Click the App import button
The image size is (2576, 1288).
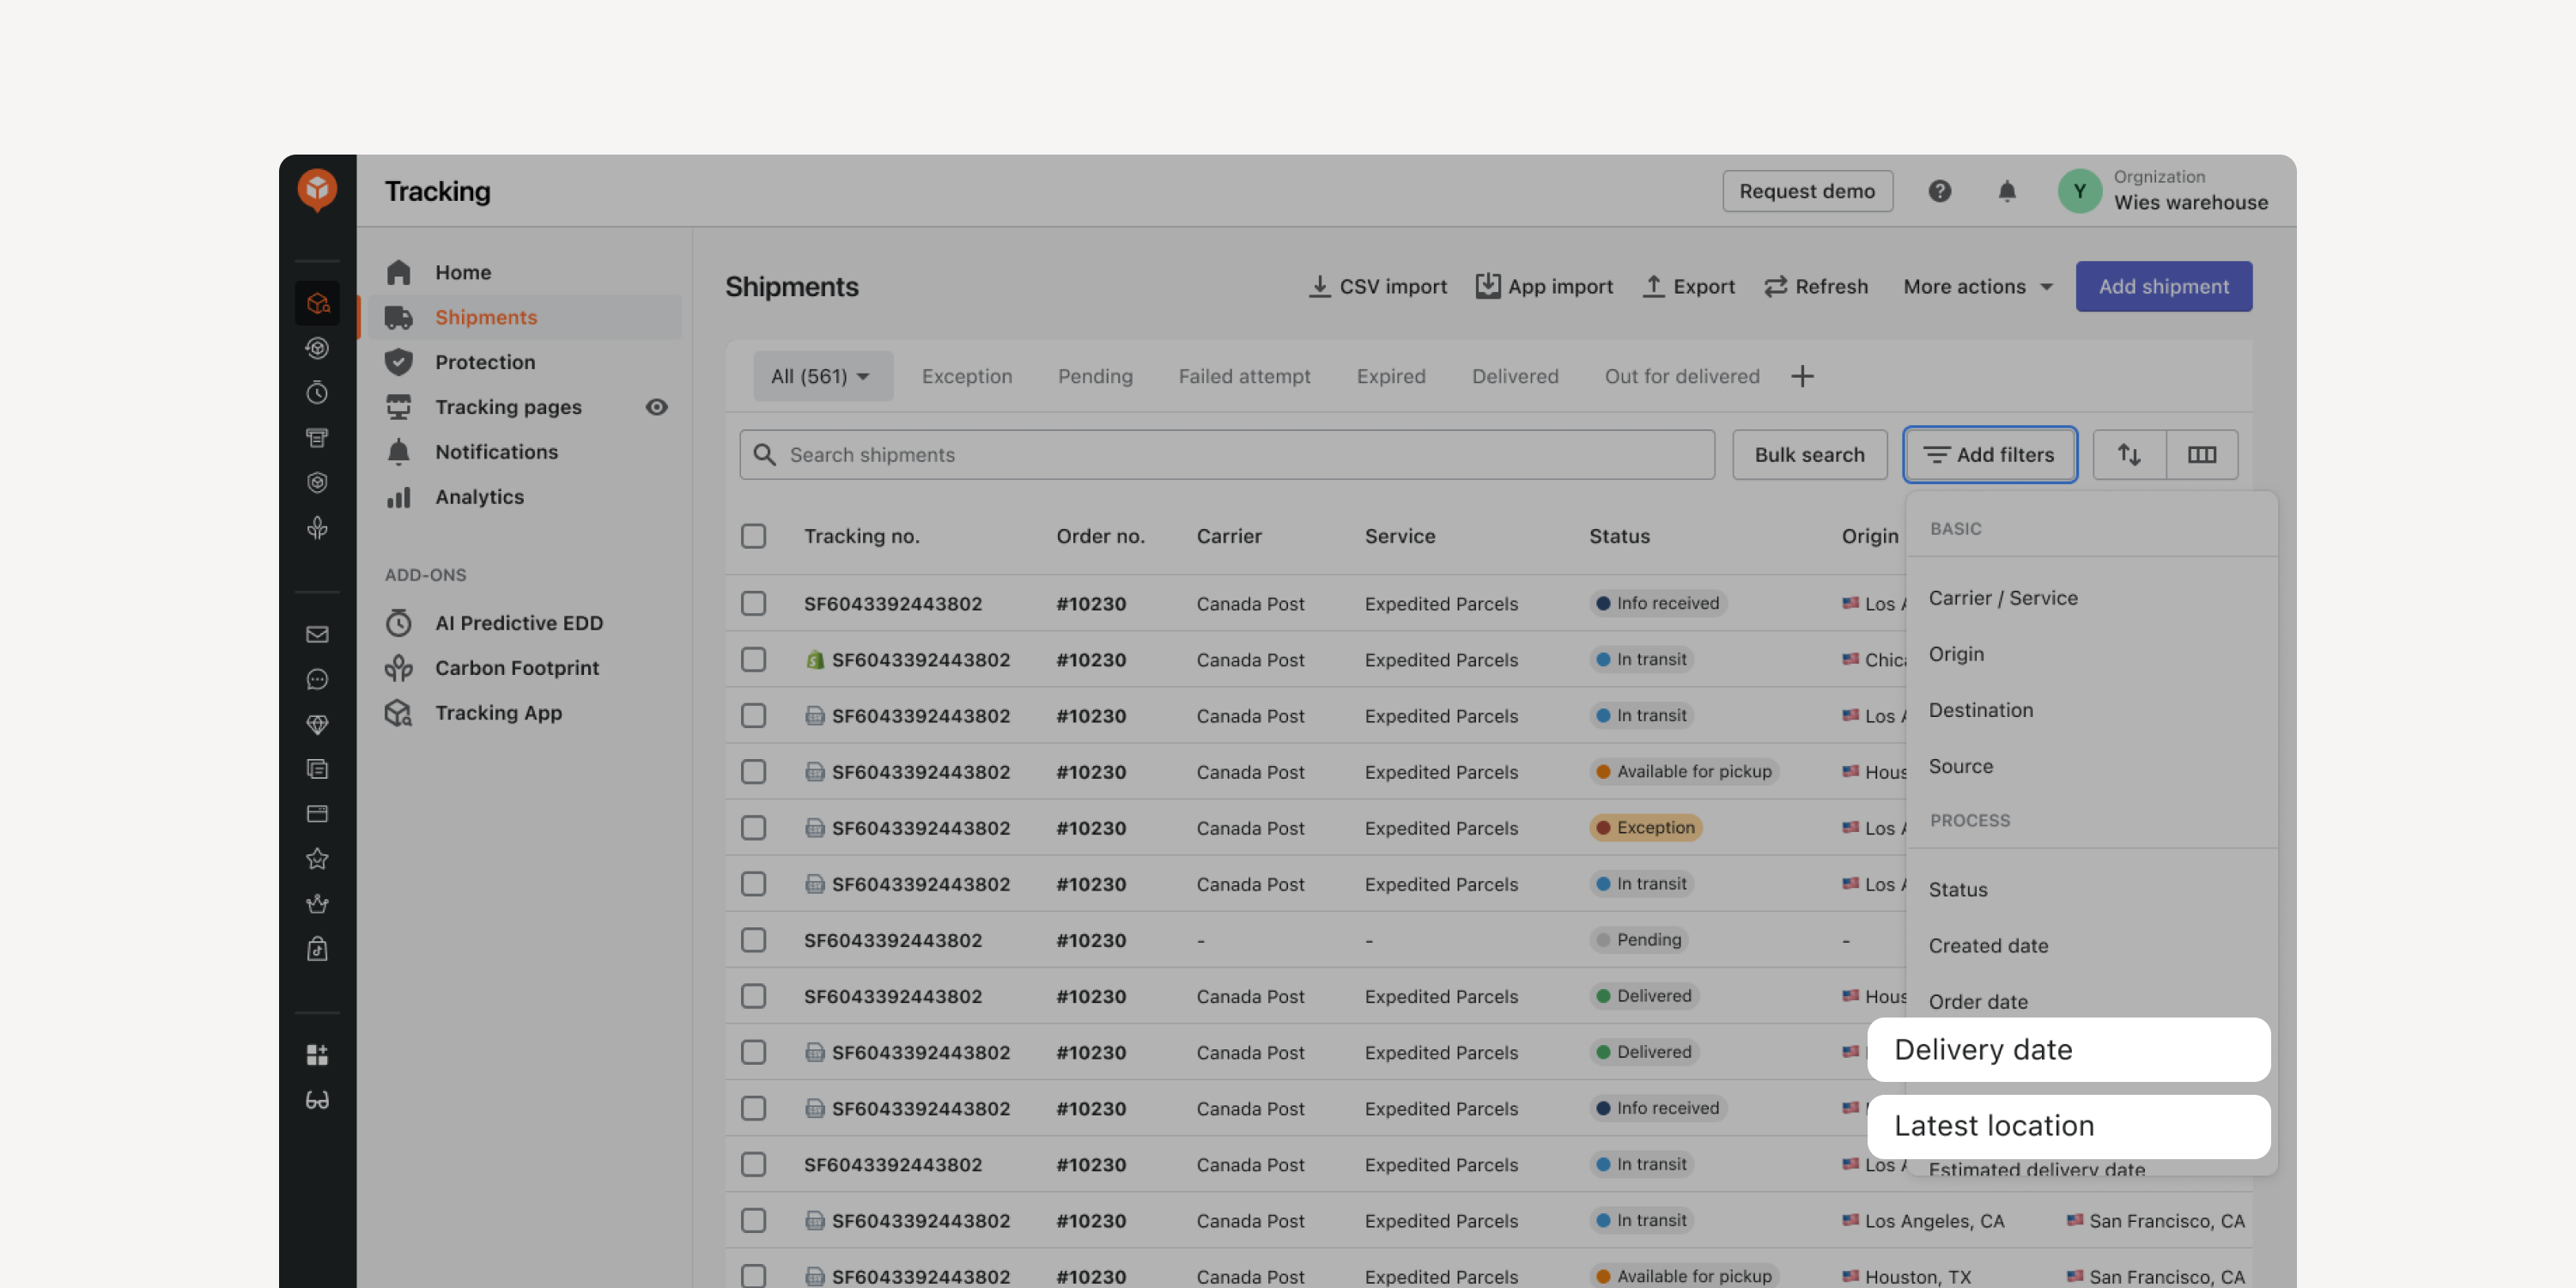[1544, 287]
